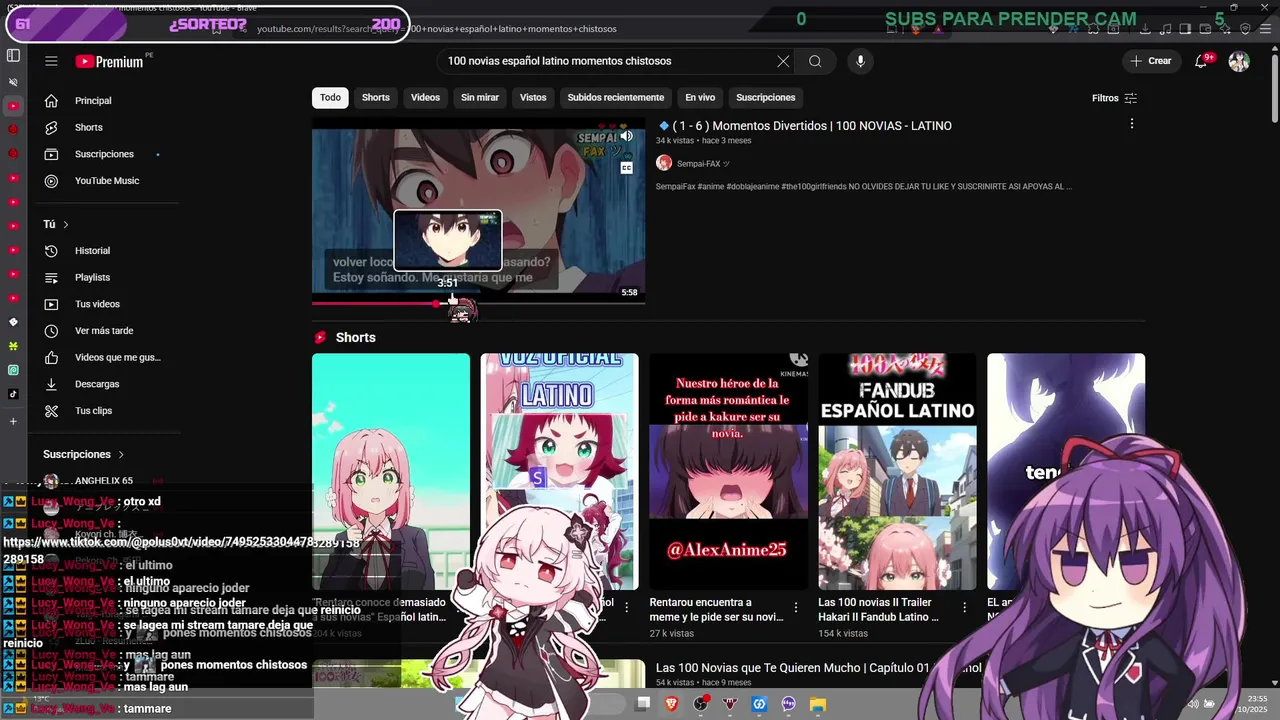
Task: Open the pink-hair girl Shorts thumbnail
Action: [391, 471]
